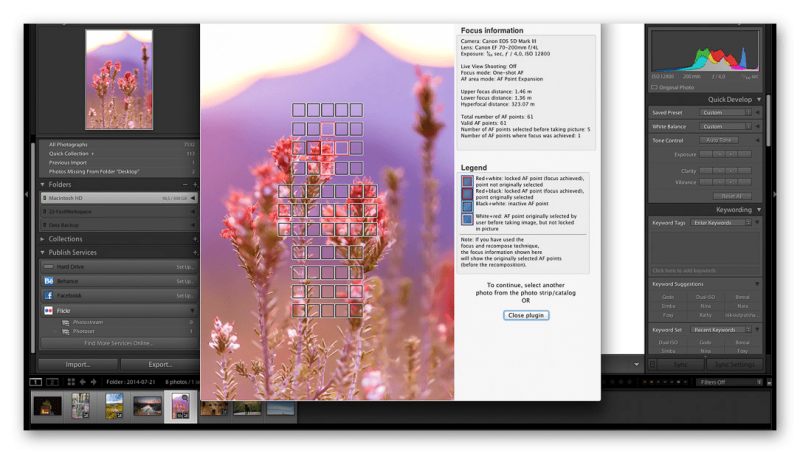
Task: Click the minus icon in the Folders header
Action: [x=185, y=184]
